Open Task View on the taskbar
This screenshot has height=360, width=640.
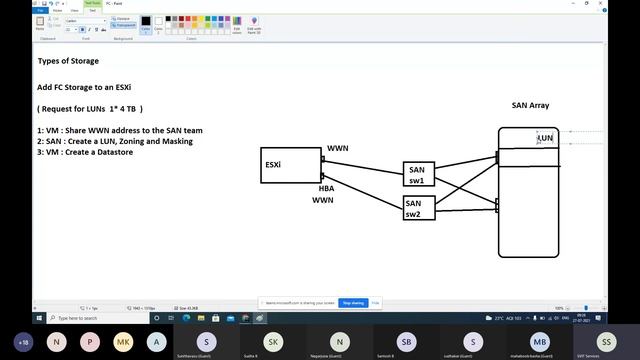[x=171, y=318]
